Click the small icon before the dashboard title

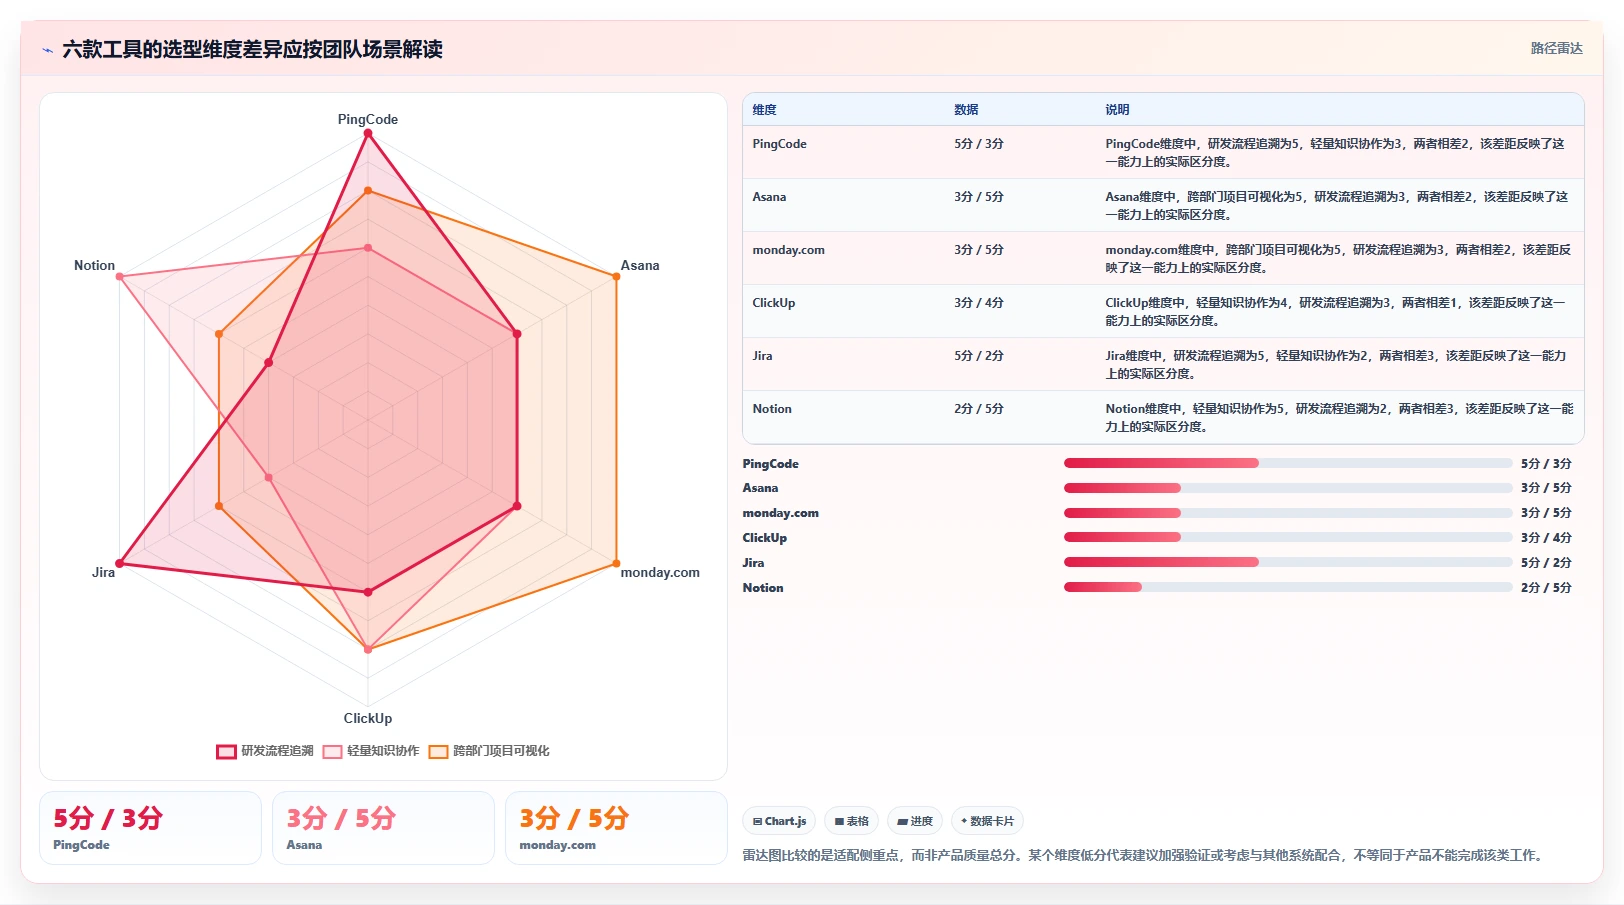tap(47, 50)
